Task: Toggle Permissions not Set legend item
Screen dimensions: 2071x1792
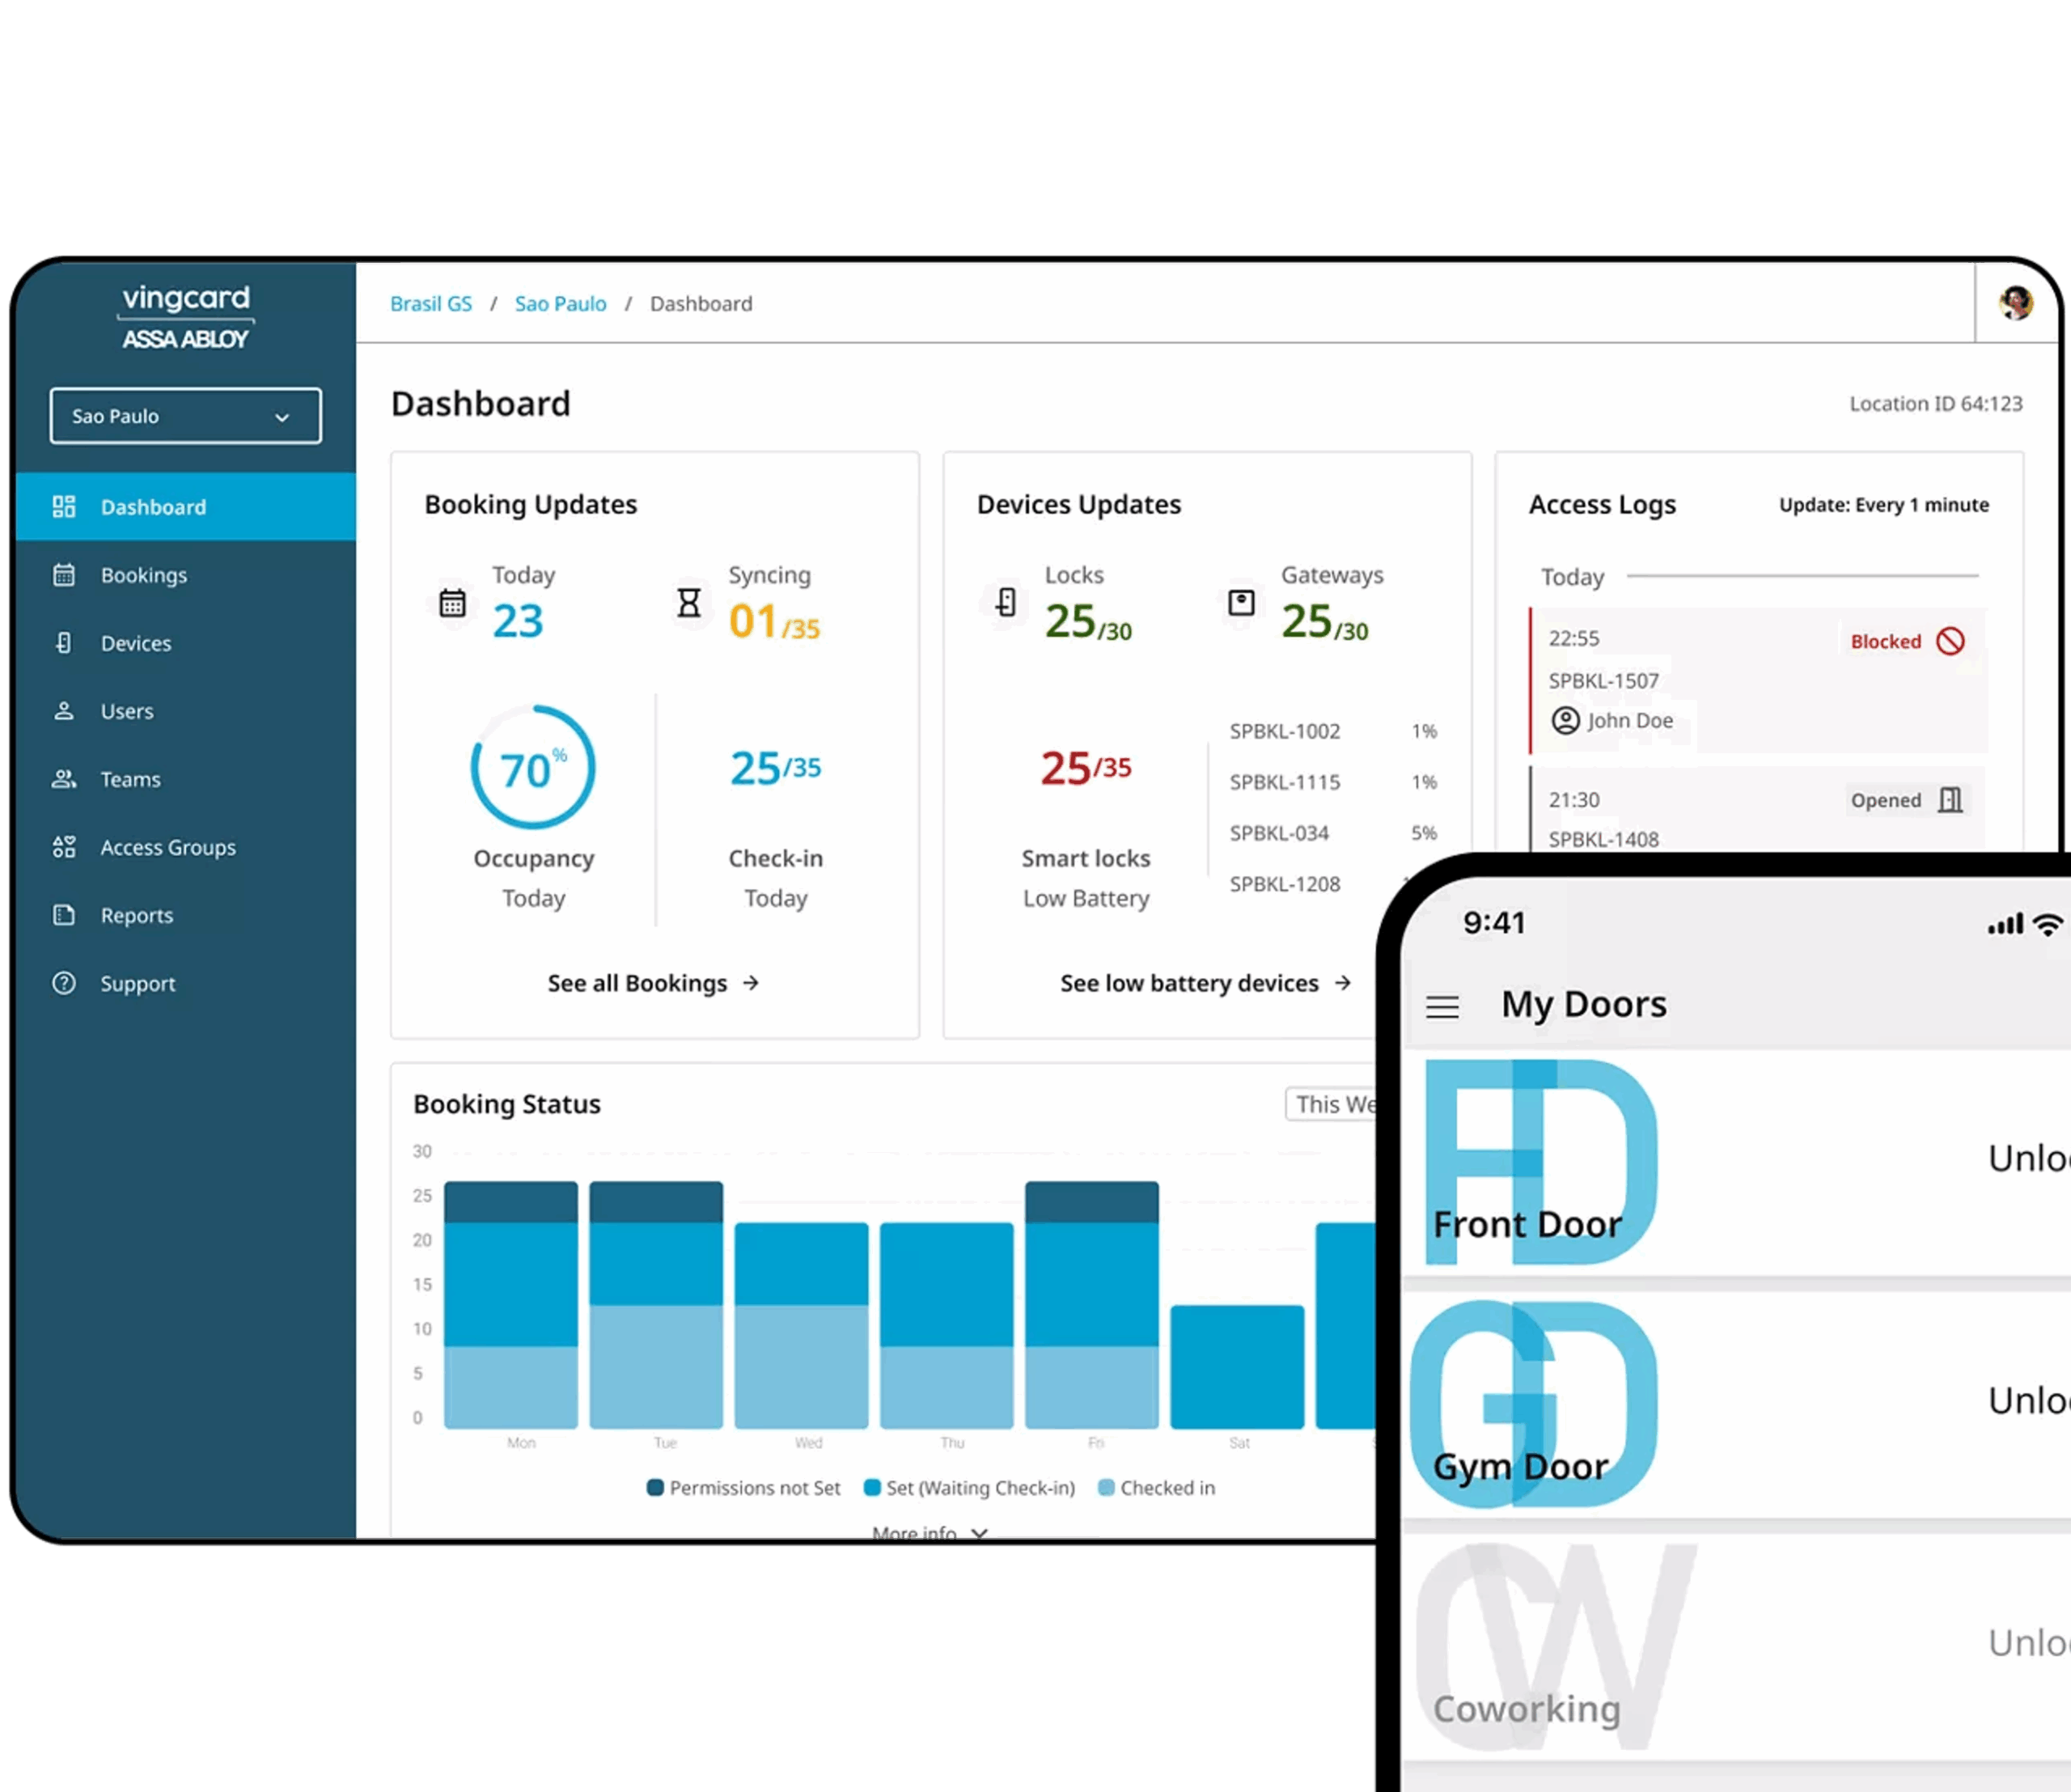Action: pos(744,1488)
